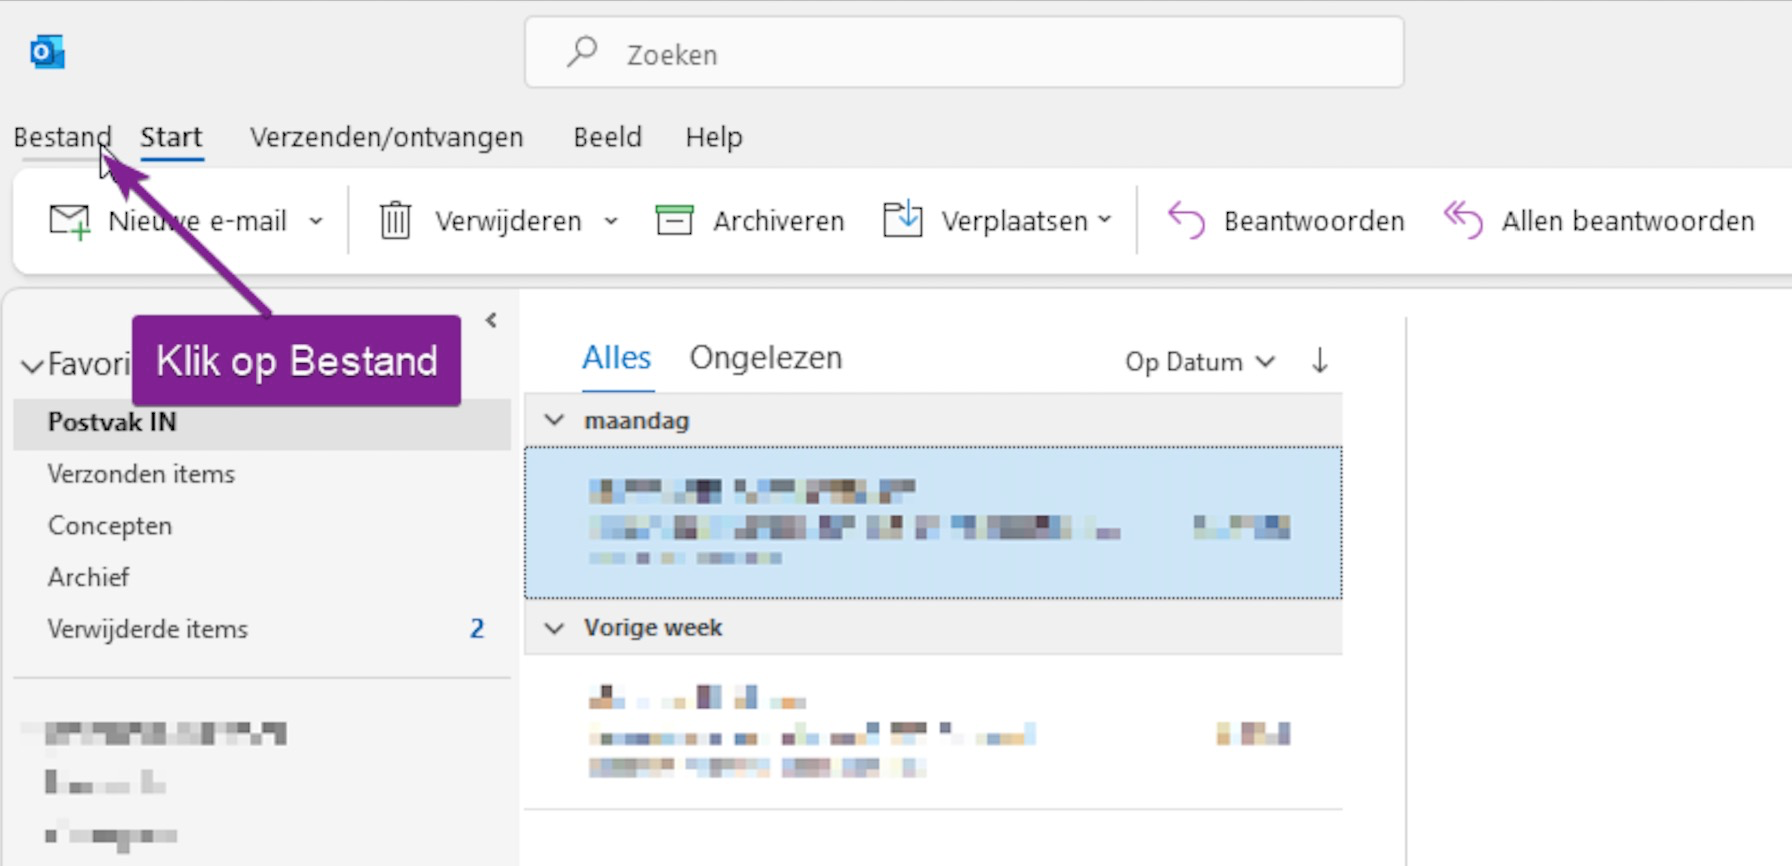Collapse the folder pane with the chevron
Image resolution: width=1792 pixels, height=866 pixels.
click(x=491, y=320)
